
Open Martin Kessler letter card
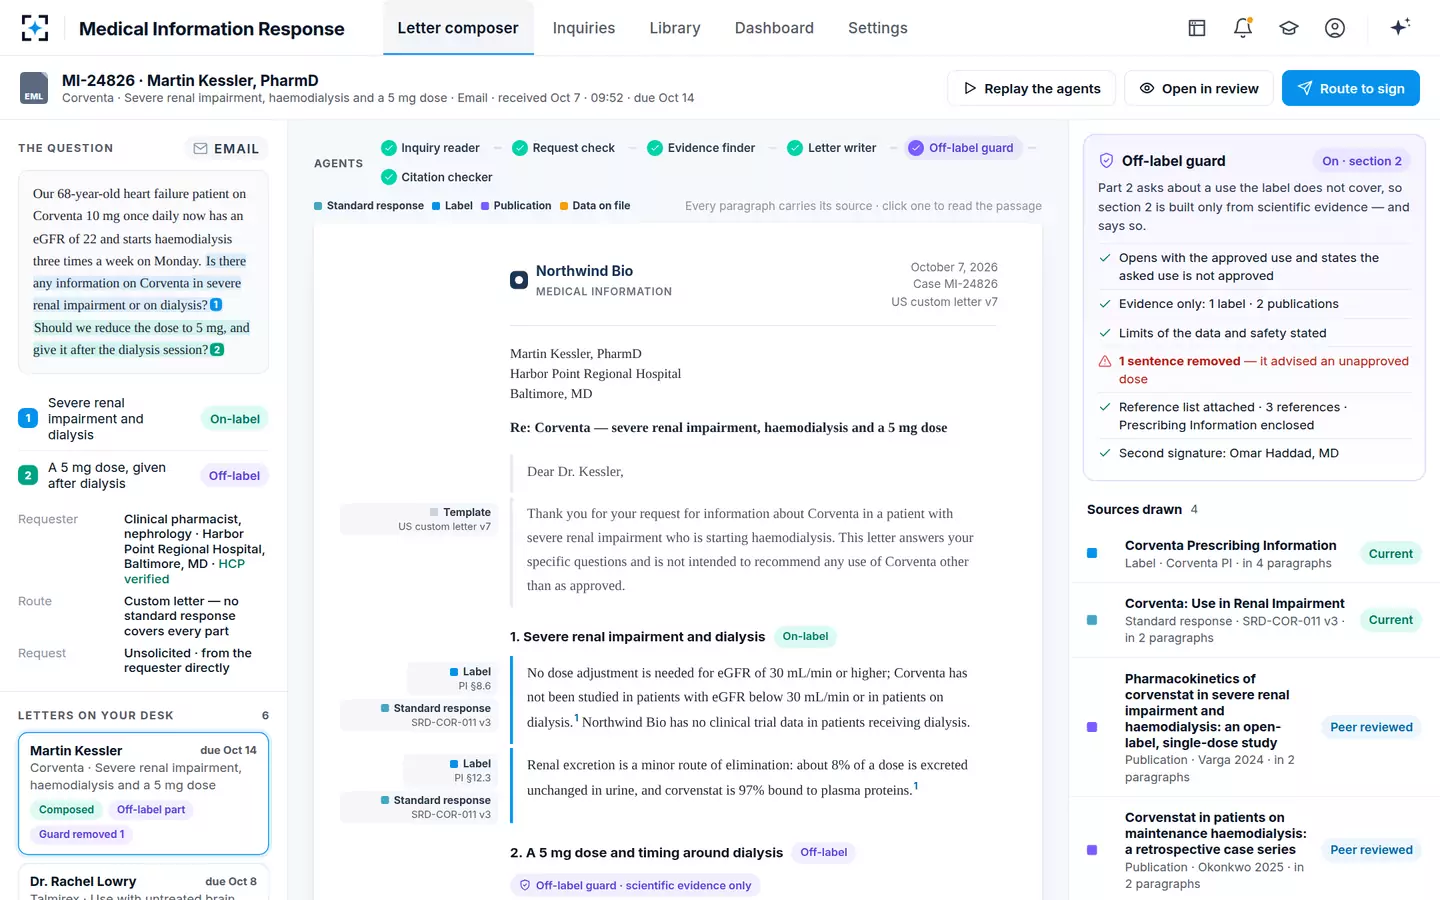tap(143, 794)
